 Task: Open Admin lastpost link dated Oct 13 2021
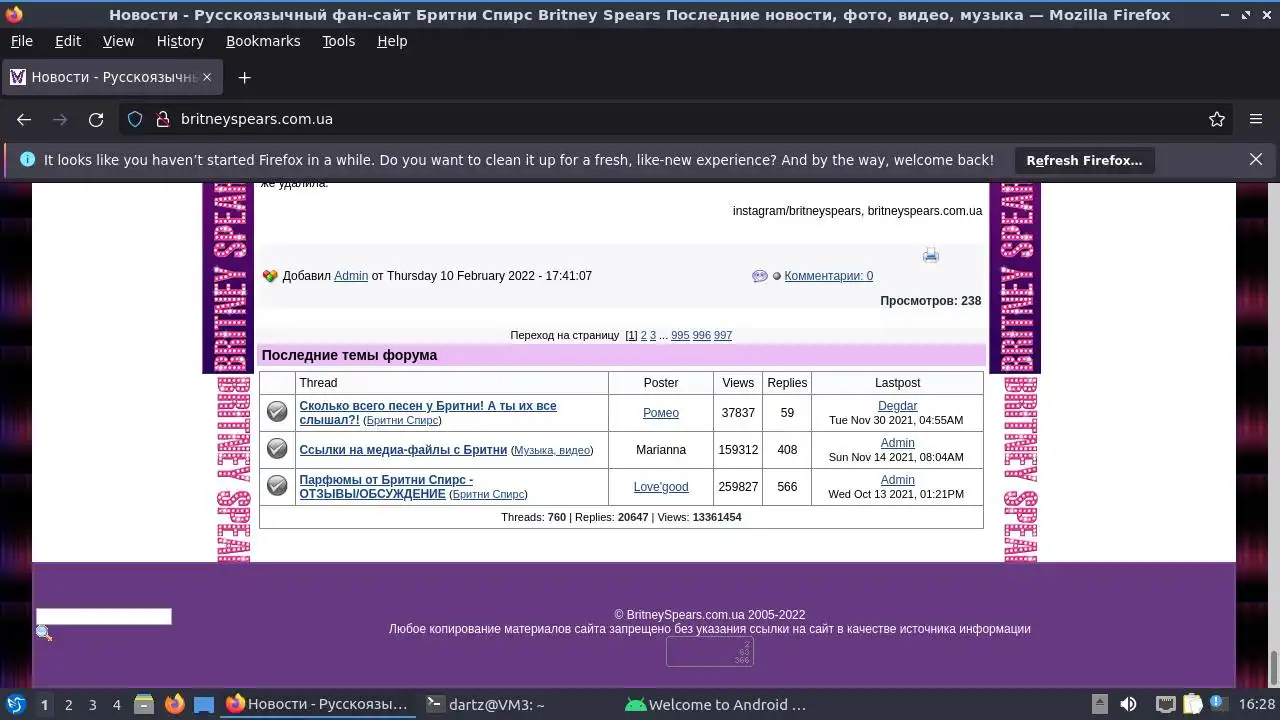897,480
